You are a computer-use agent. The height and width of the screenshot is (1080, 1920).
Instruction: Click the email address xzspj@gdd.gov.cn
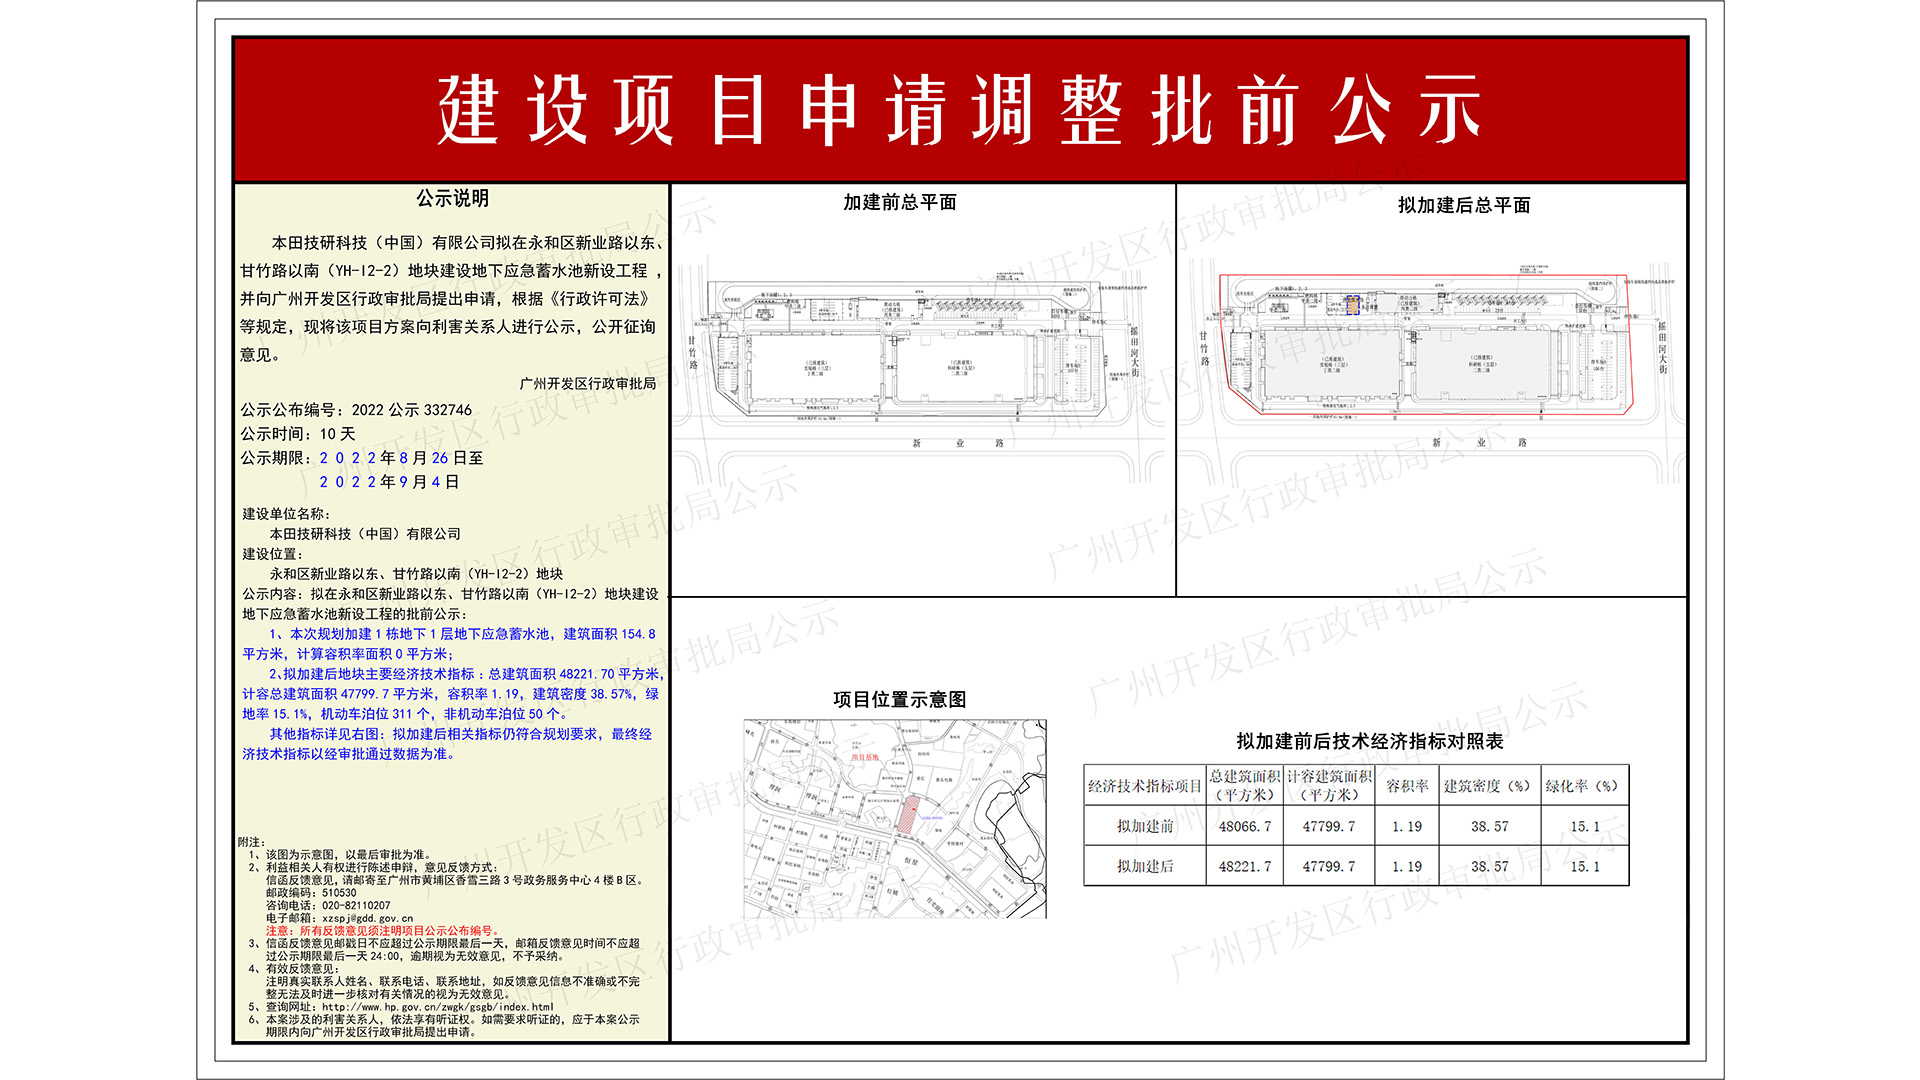click(366, 918)
